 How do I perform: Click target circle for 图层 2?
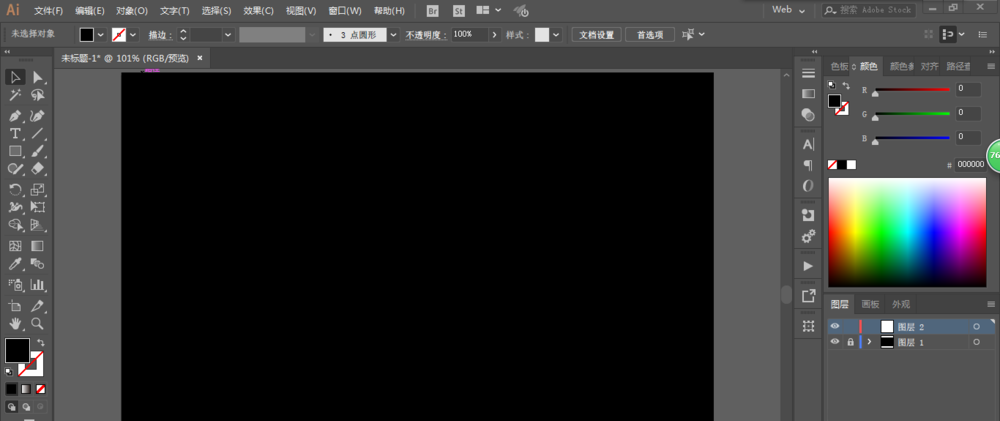pos(976,327)
